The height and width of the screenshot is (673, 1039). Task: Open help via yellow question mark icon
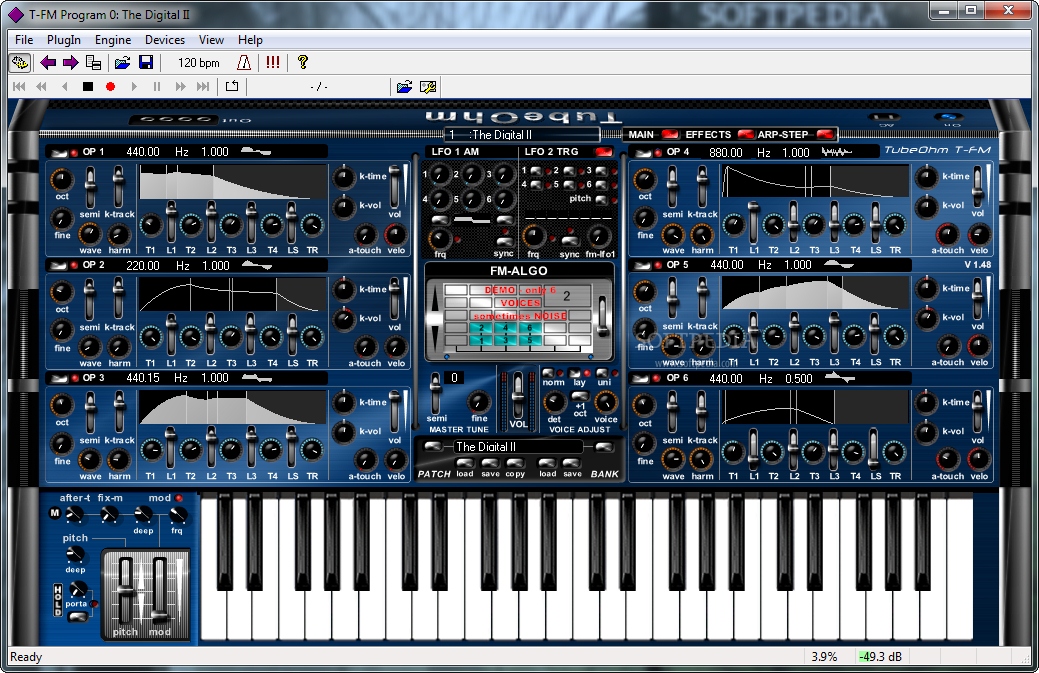tap(303, 62)
